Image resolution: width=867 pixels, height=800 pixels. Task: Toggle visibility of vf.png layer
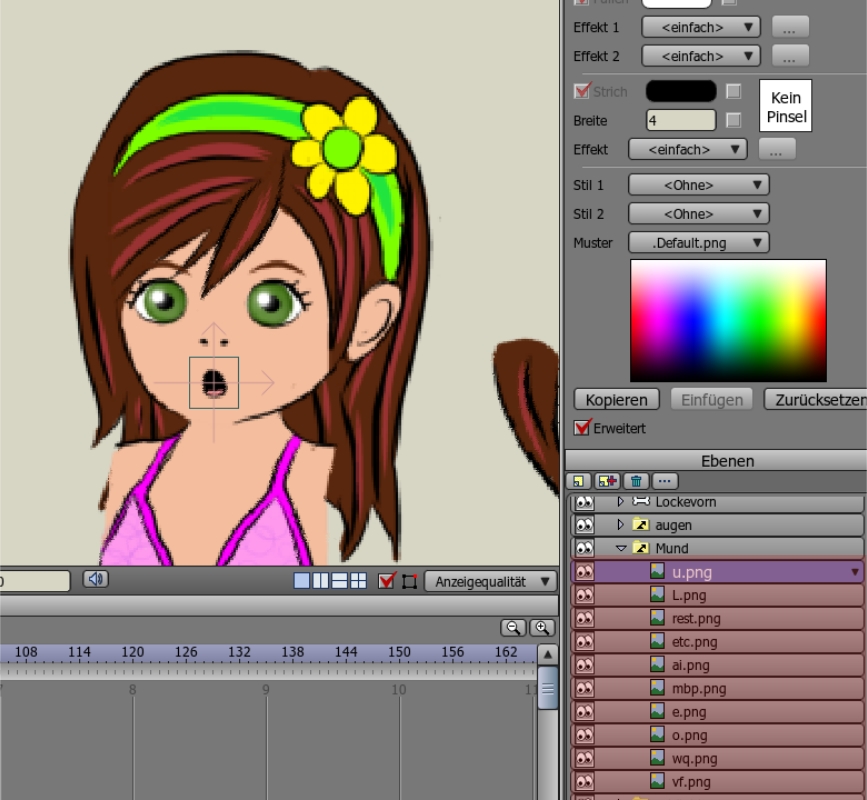[584, 781]
